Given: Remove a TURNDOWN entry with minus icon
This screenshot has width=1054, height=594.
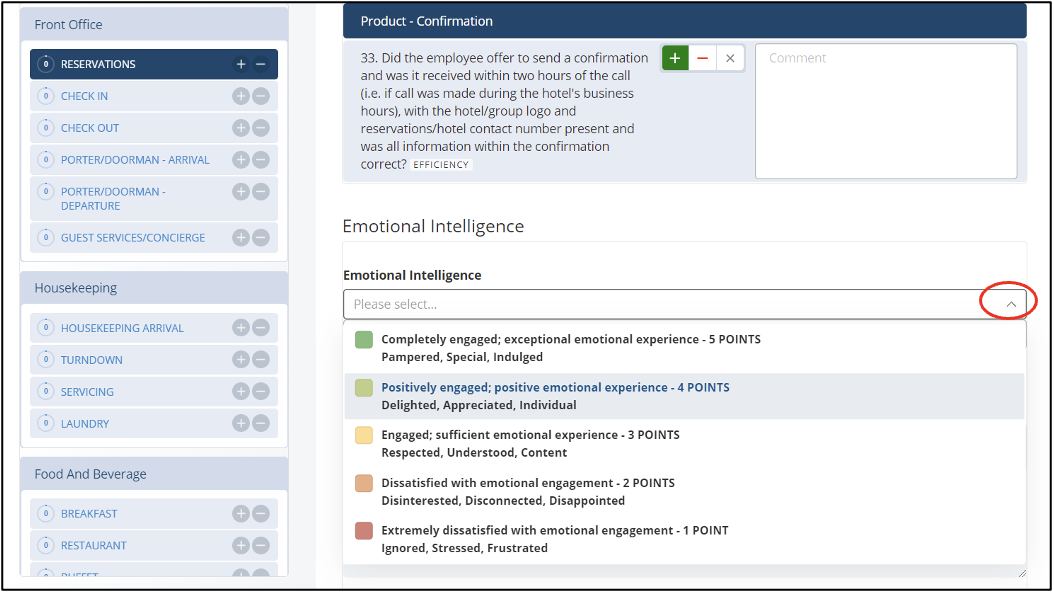Looking at the screenshot, I should [260, 360].
